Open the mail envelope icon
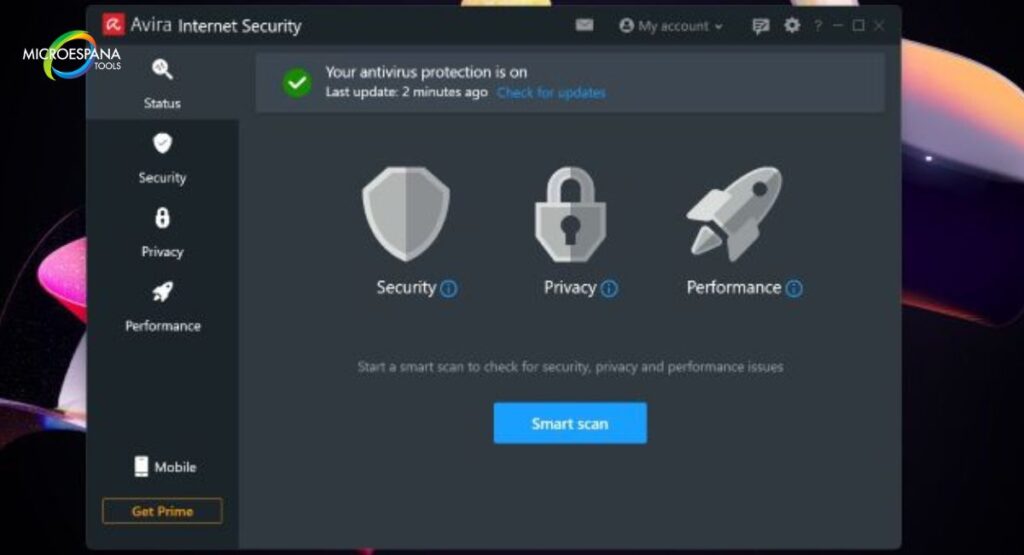 point(585,25)
